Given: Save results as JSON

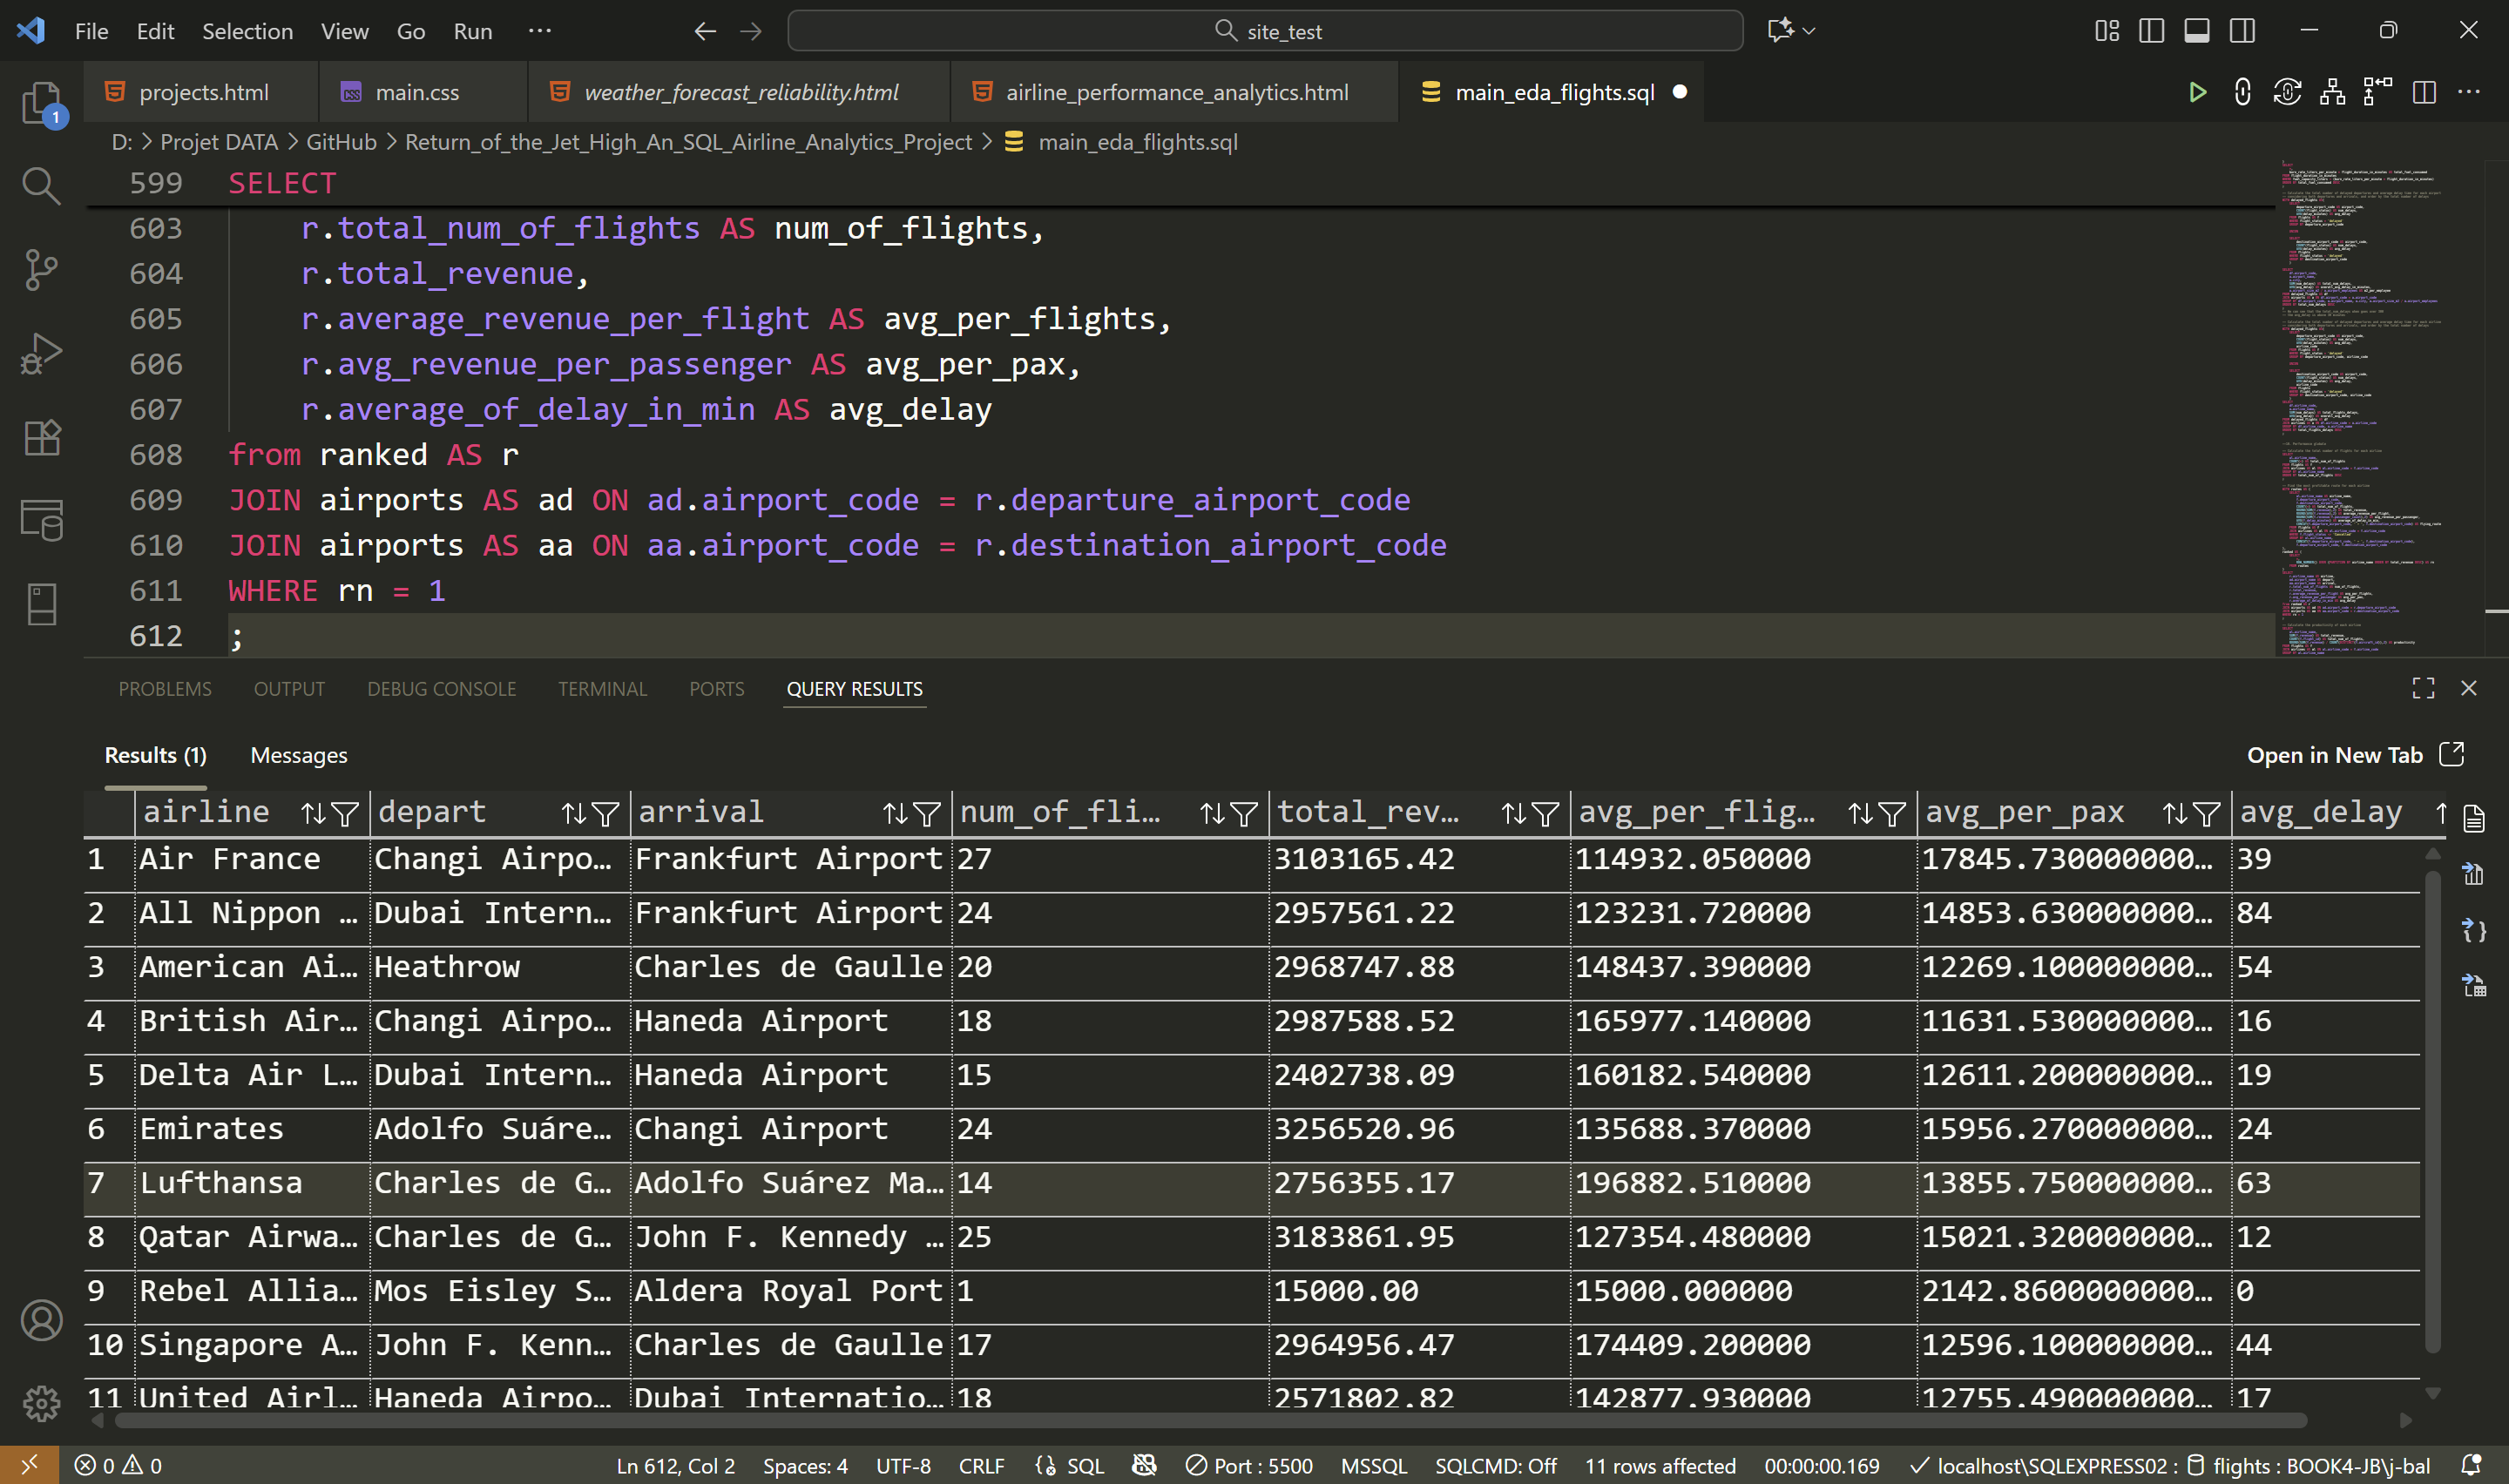Looking at the screenshot, I should [2473, 930].
